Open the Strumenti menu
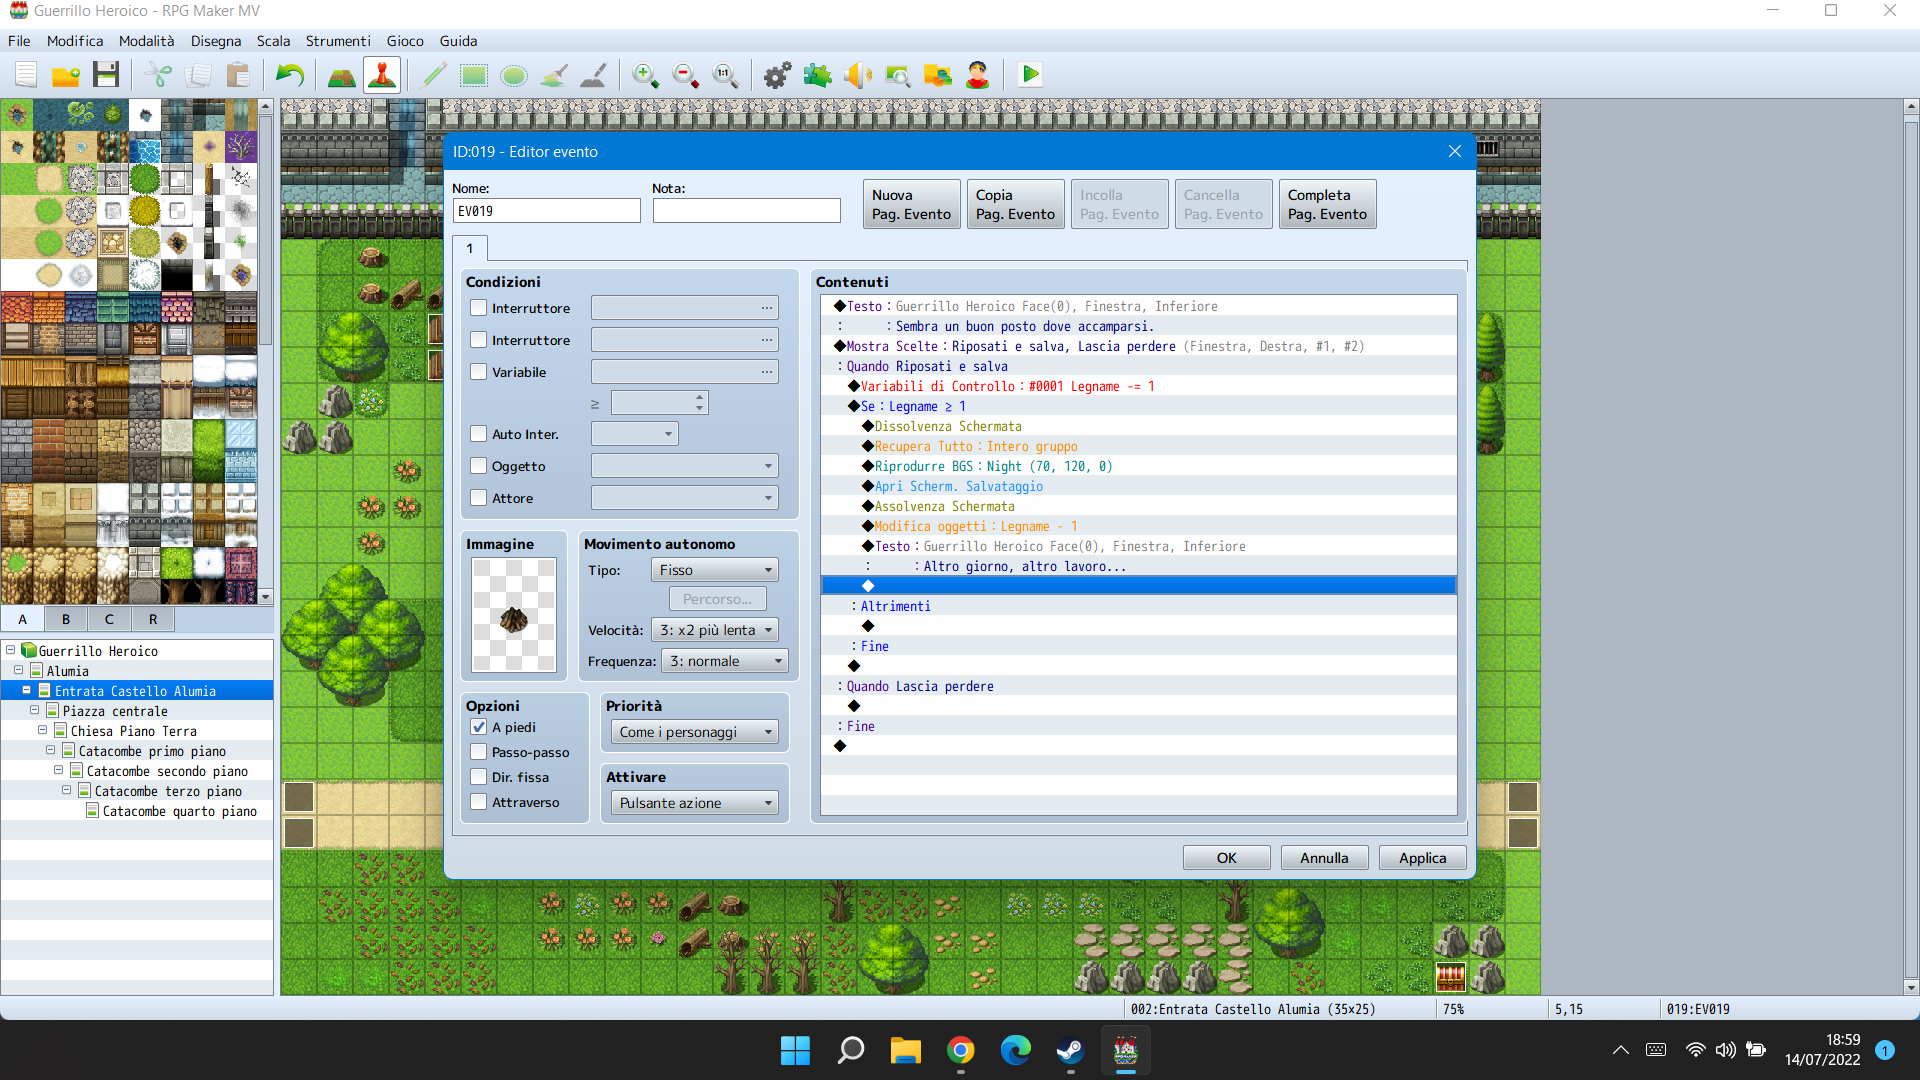 tap(337, 41)
